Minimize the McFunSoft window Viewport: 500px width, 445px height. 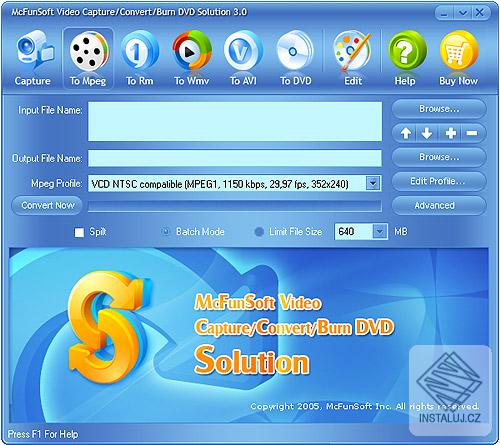coord(444,13)
